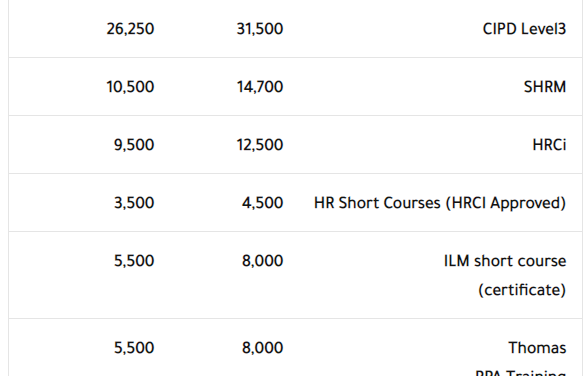
Task: Click the 4,500 price value
Action: [x=262, y=203]
